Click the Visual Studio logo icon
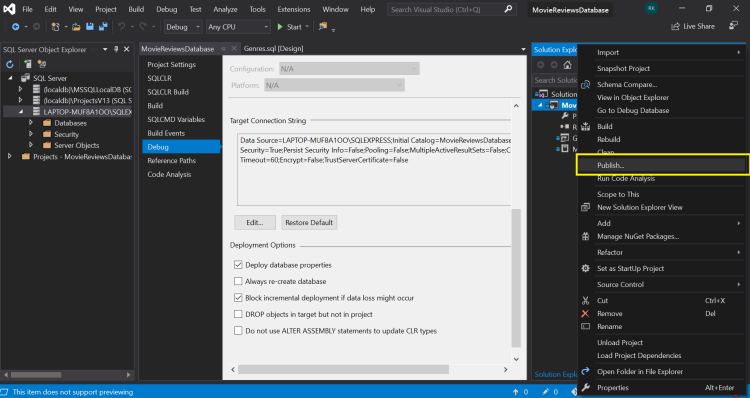Screen dimensions: 750x398 (9, 9)
